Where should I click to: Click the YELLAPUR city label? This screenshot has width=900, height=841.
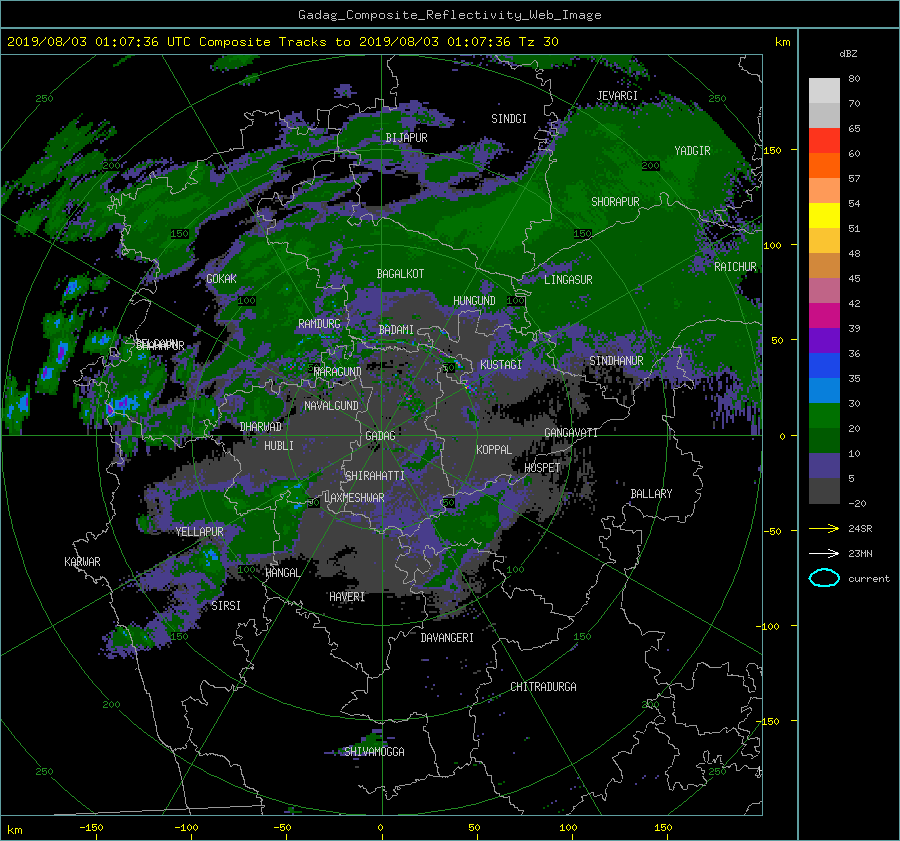(199, 532)
